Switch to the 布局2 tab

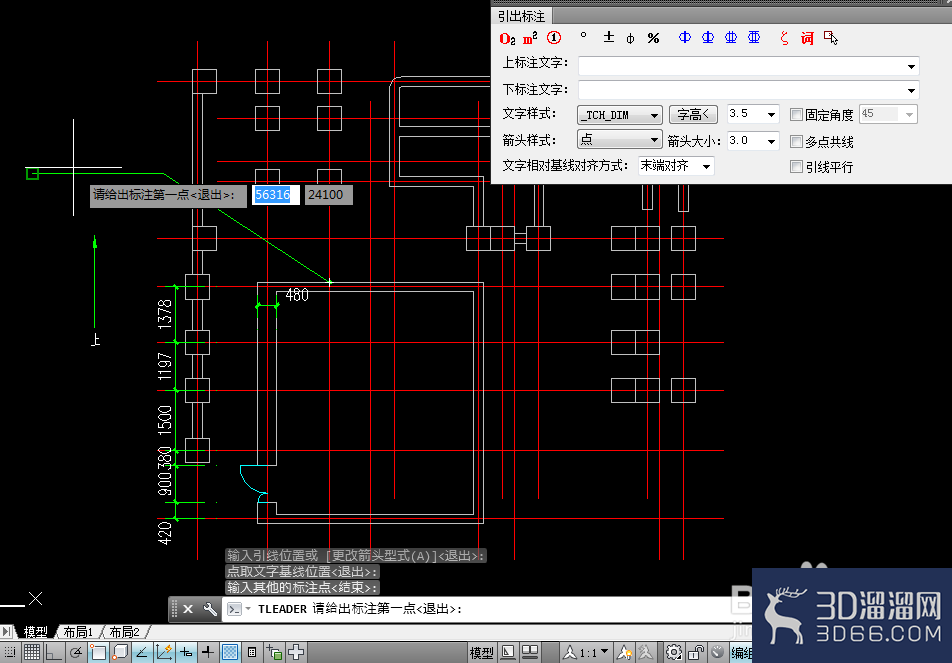point(124,632)
